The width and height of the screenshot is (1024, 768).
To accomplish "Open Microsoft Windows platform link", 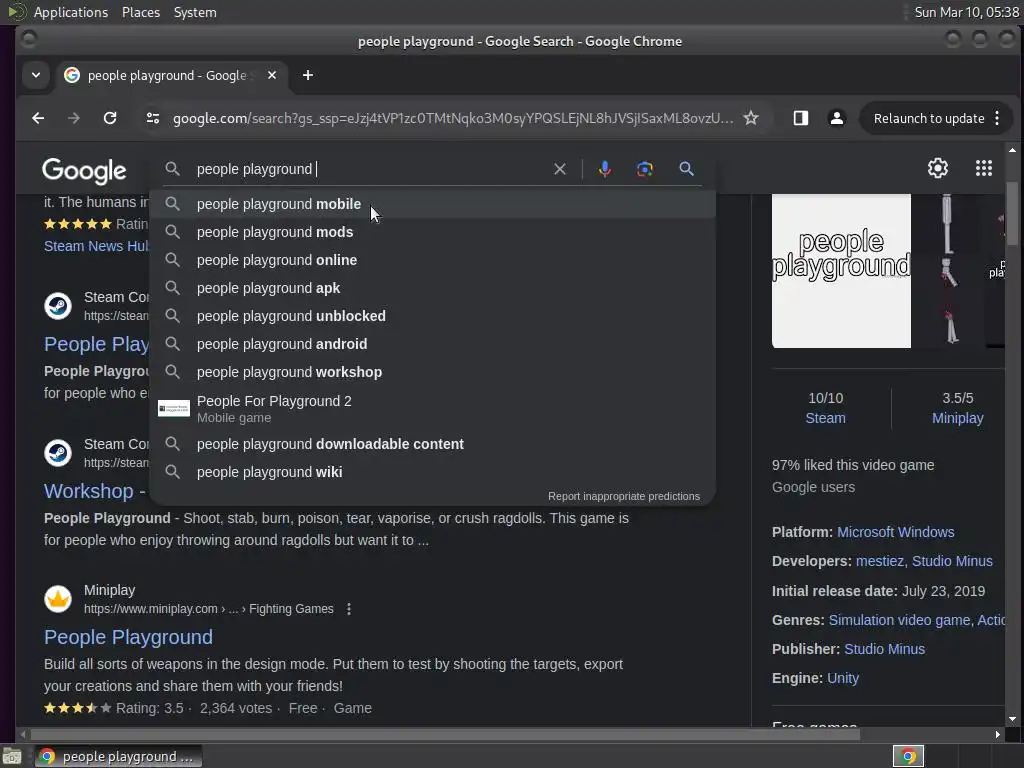I will [895, 532].
